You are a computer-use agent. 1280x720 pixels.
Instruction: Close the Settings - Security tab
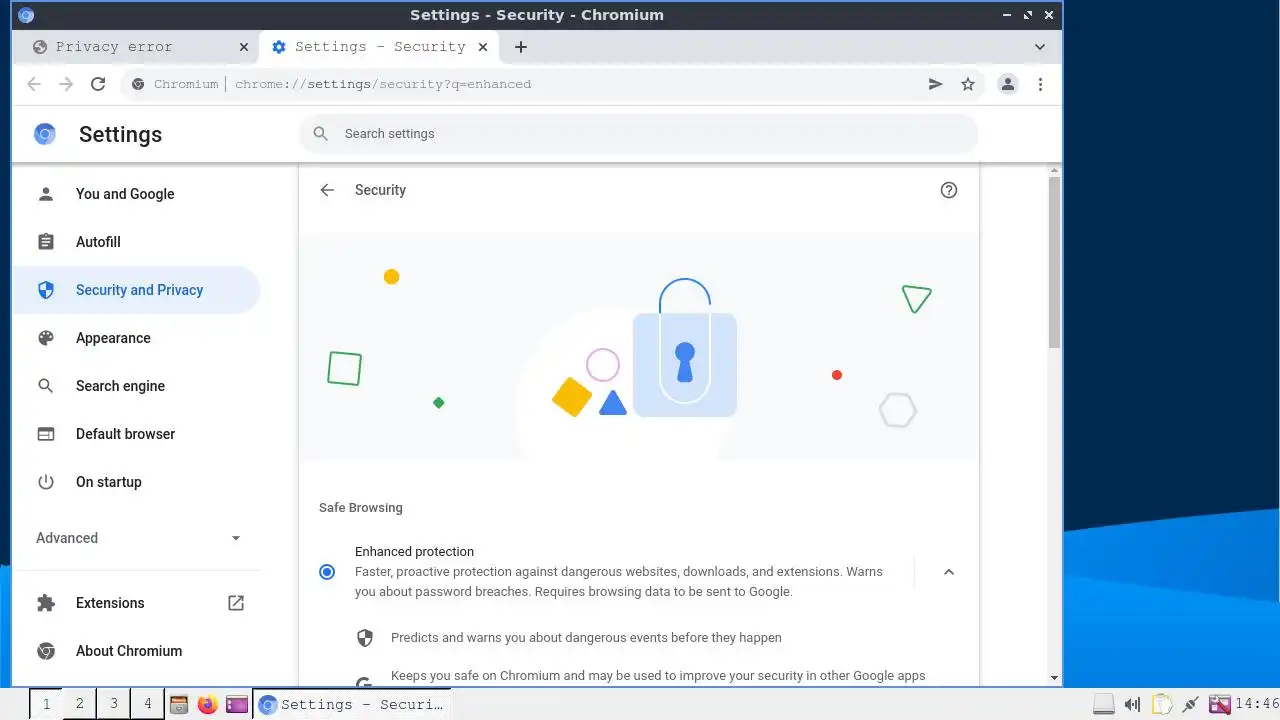click(x=483, y=47)
